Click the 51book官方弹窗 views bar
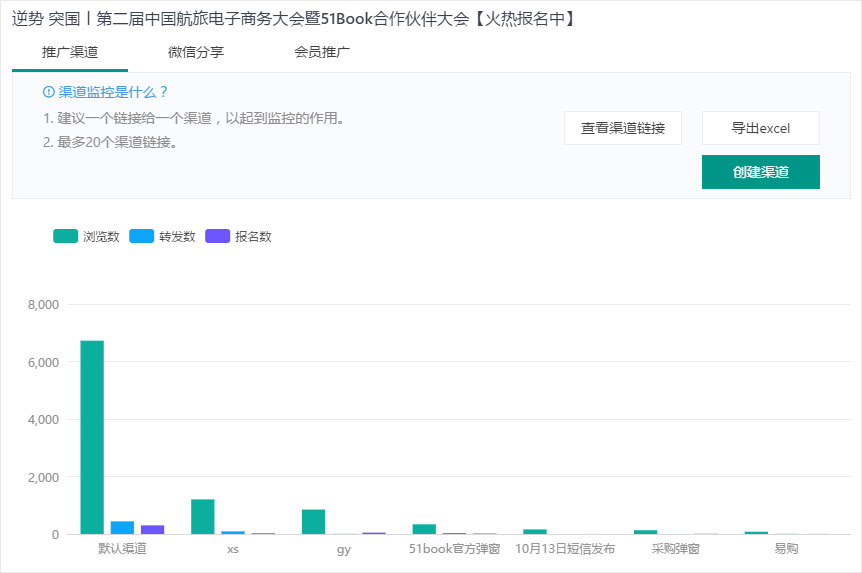This screenshot has width=862, height=573. 424,529
